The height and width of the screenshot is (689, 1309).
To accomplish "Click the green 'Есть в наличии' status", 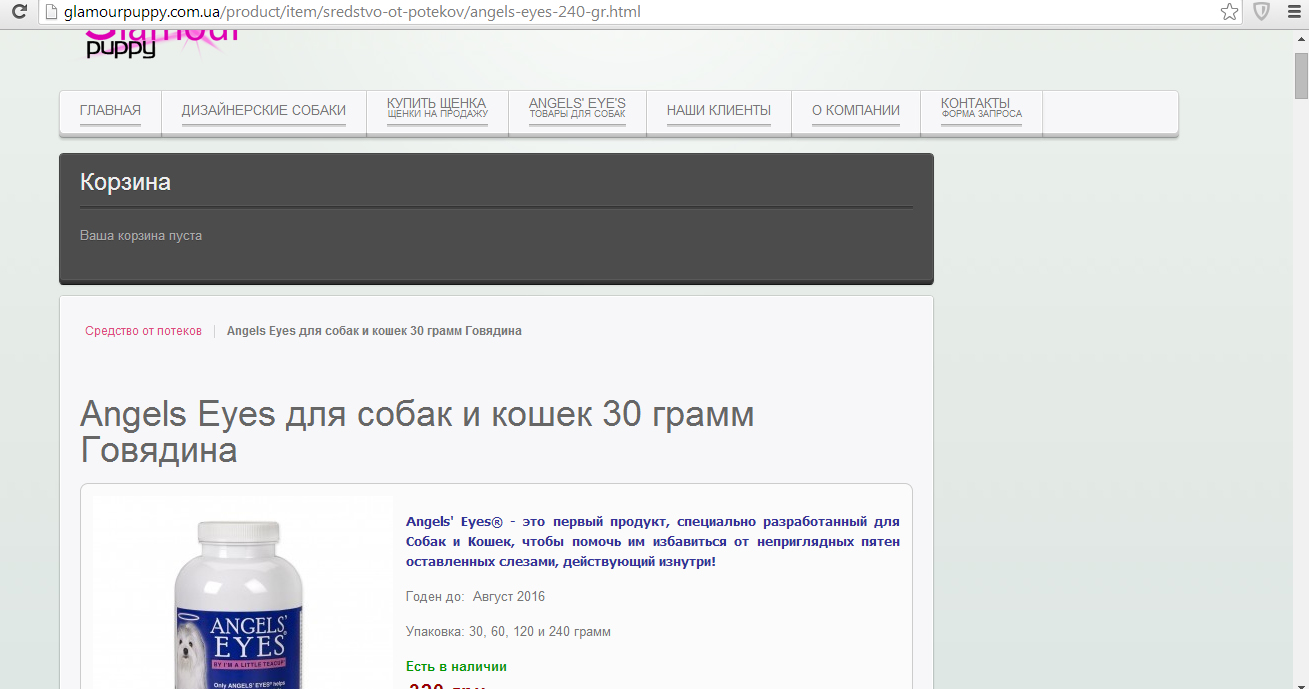I will tap(456, 666).
